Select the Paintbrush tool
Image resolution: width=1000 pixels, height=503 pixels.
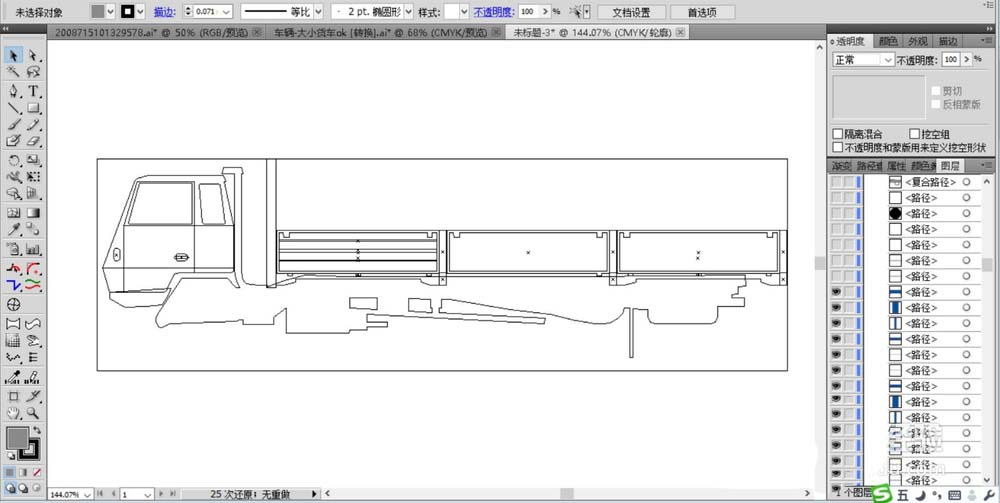click(x=14, y=125)
